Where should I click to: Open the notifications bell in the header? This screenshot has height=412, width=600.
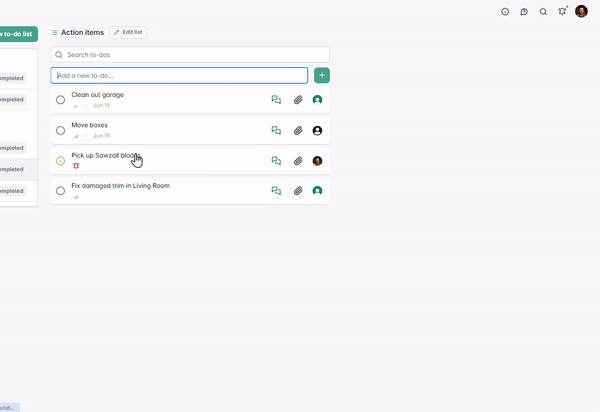click(x=562, y=12)
